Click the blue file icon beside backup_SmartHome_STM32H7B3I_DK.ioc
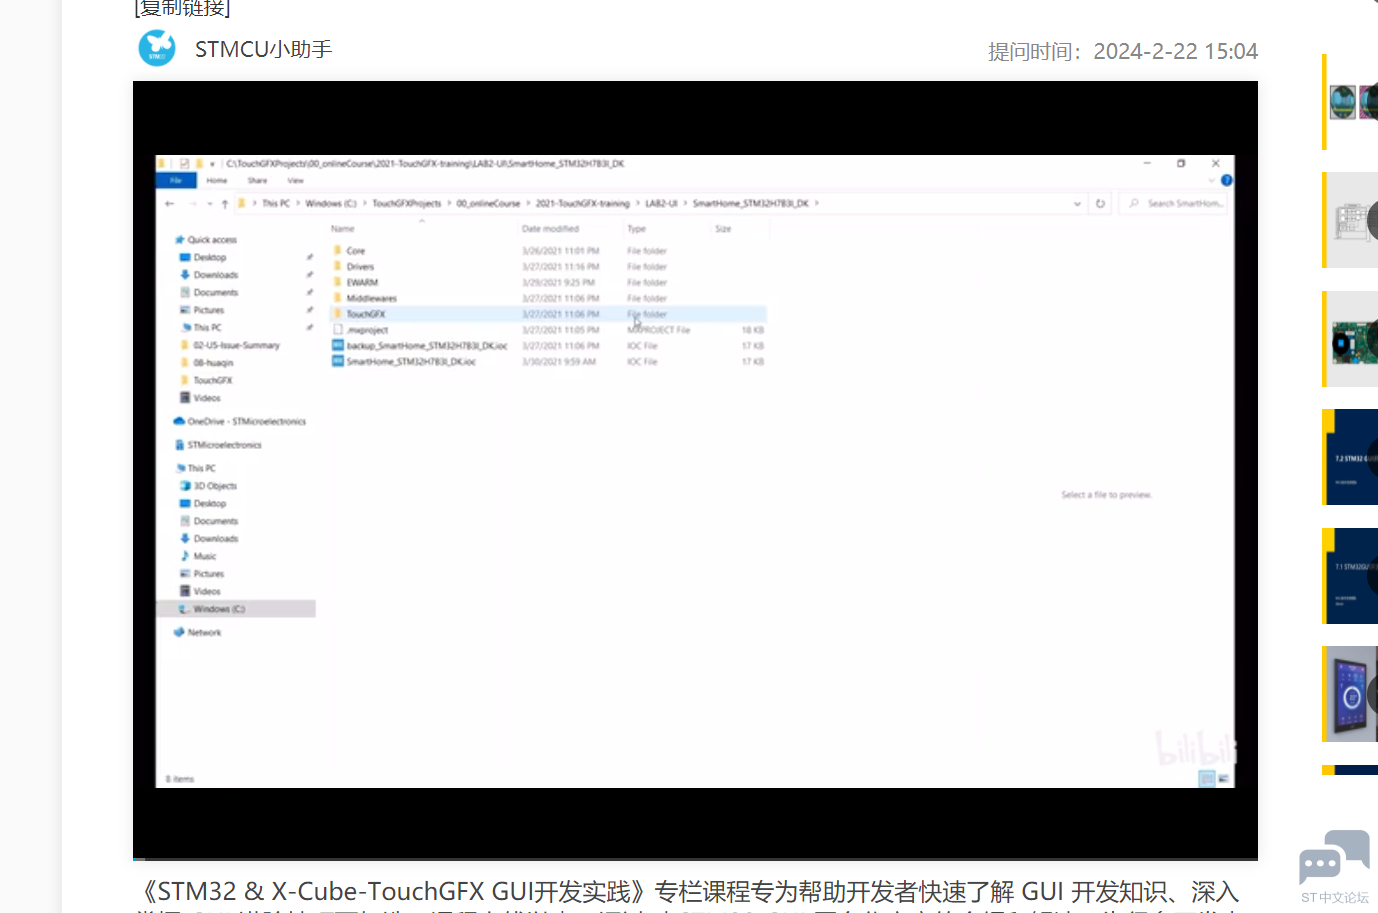This screenshot has height=913, width=1378. [x=338, y=346]
